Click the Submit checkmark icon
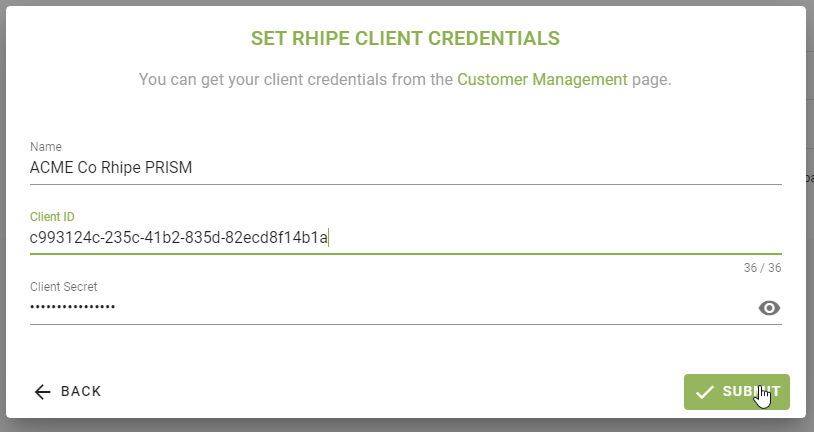This screenshot has height=432, width=814. pos(705,391)
